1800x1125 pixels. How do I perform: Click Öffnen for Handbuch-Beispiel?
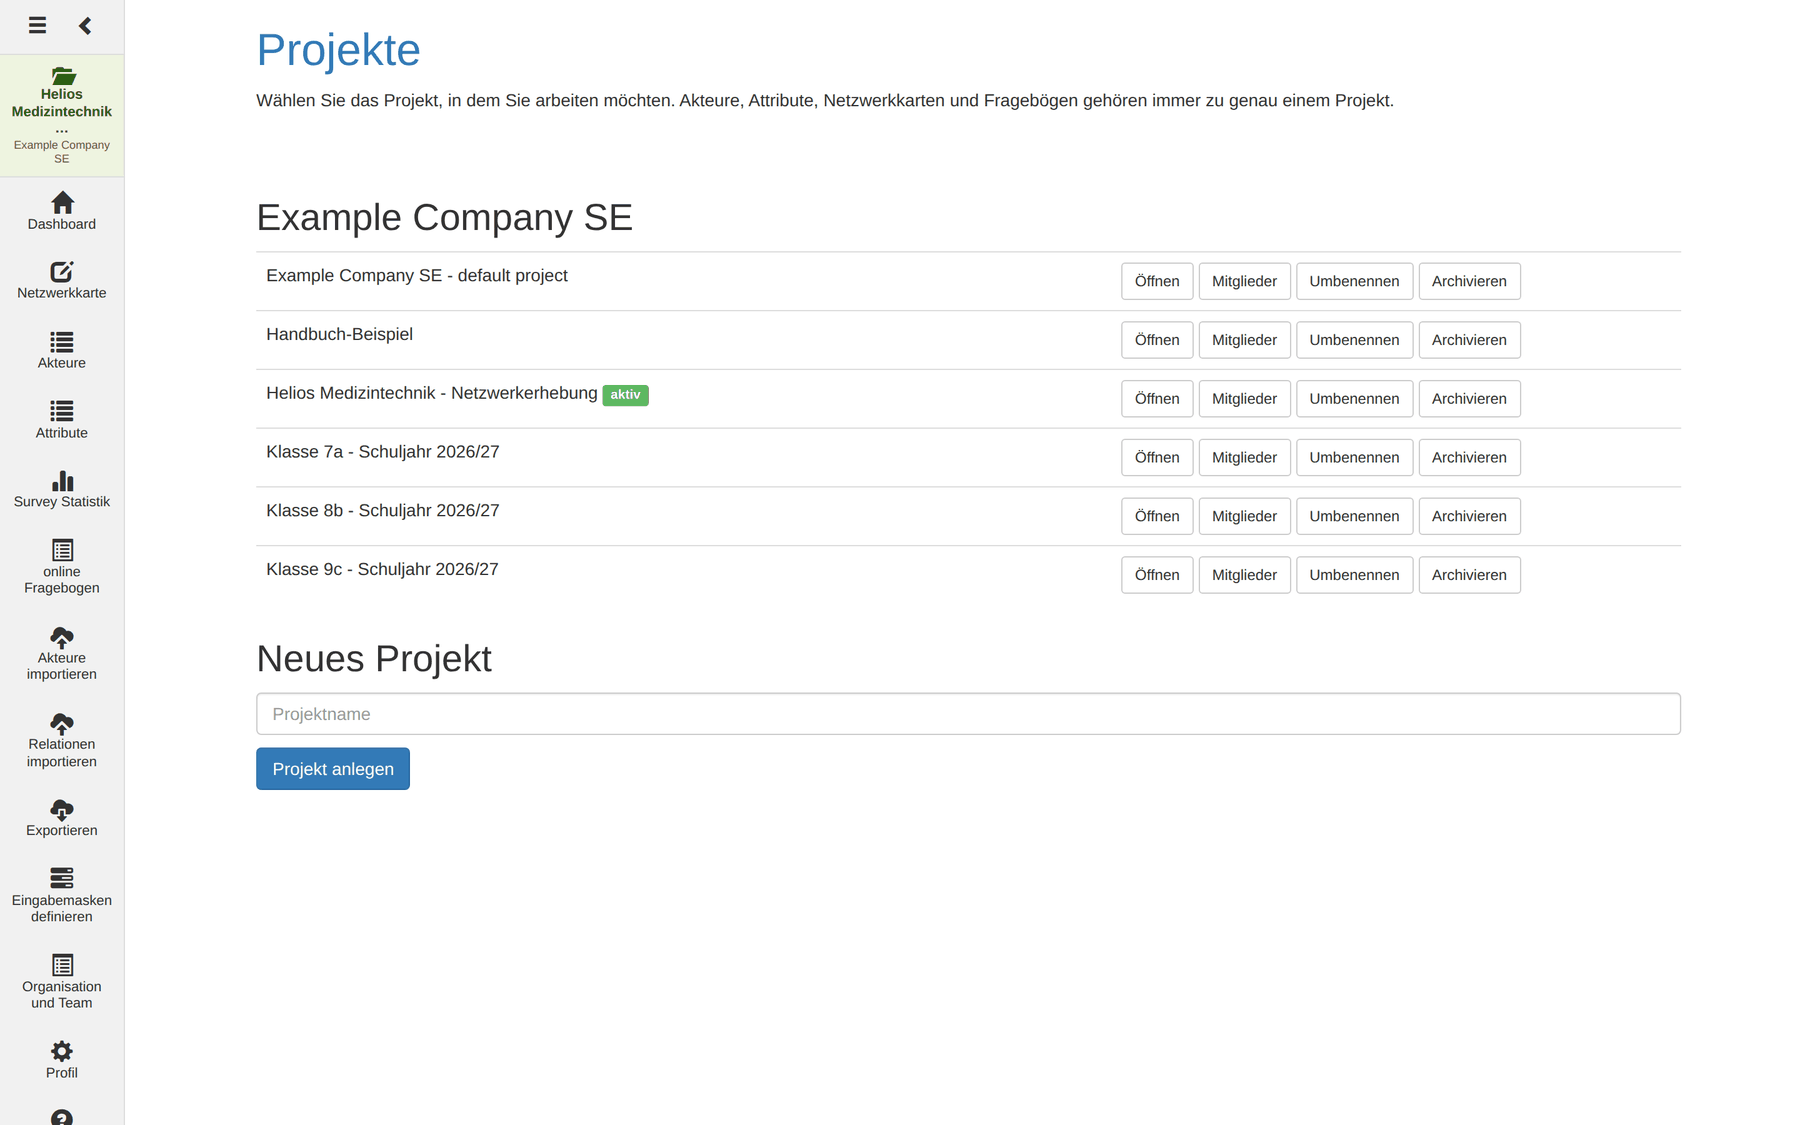[x=1157, y=340]
